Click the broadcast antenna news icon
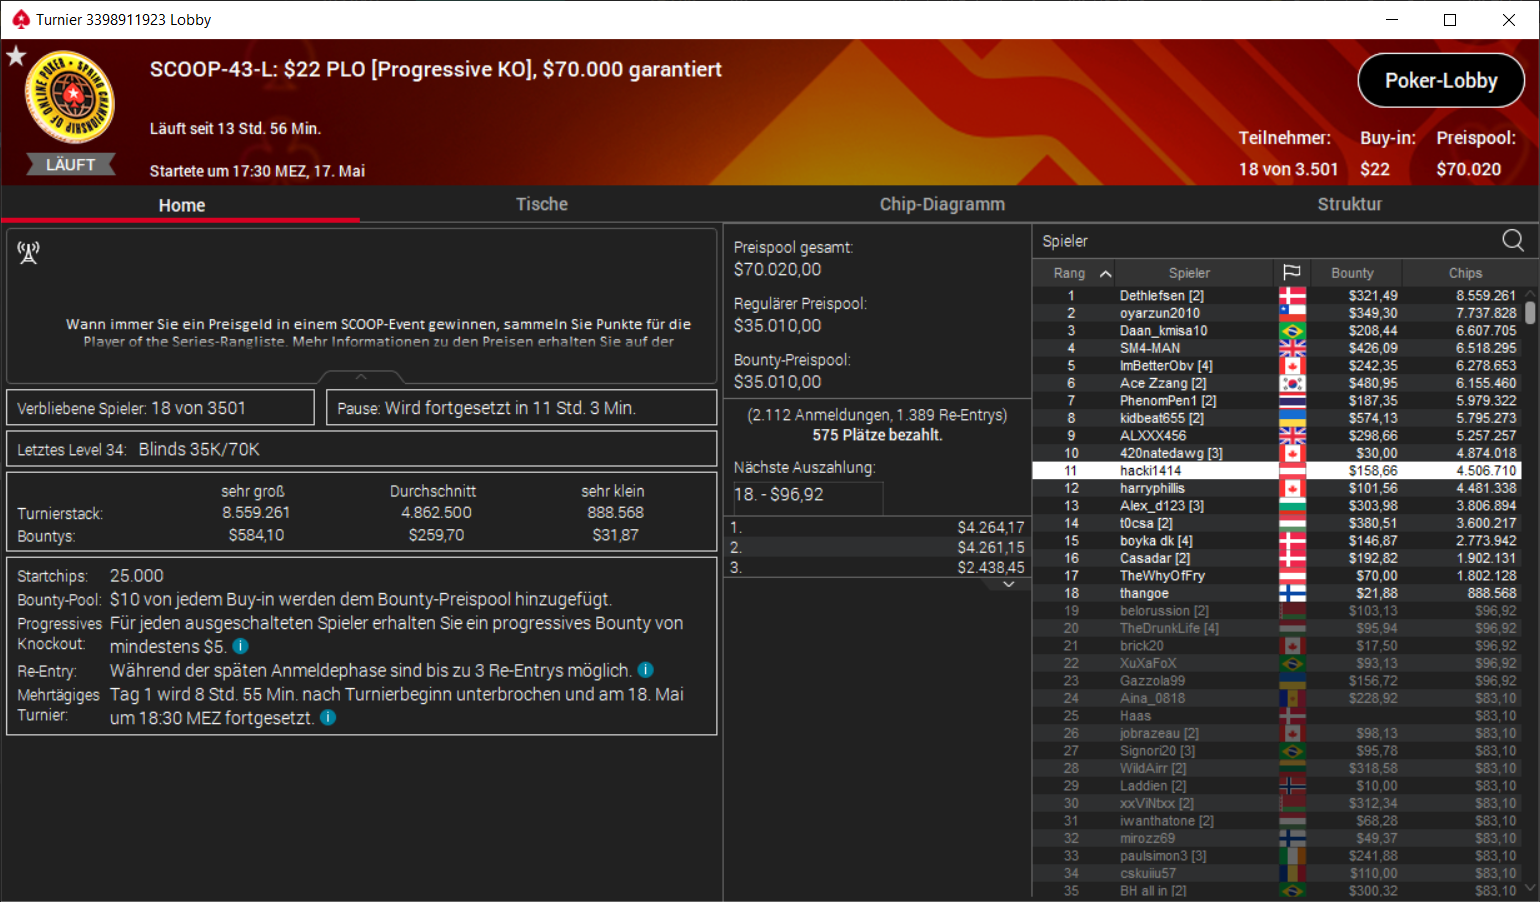This screenshot has width=1540, height=902. pos(28,252)
